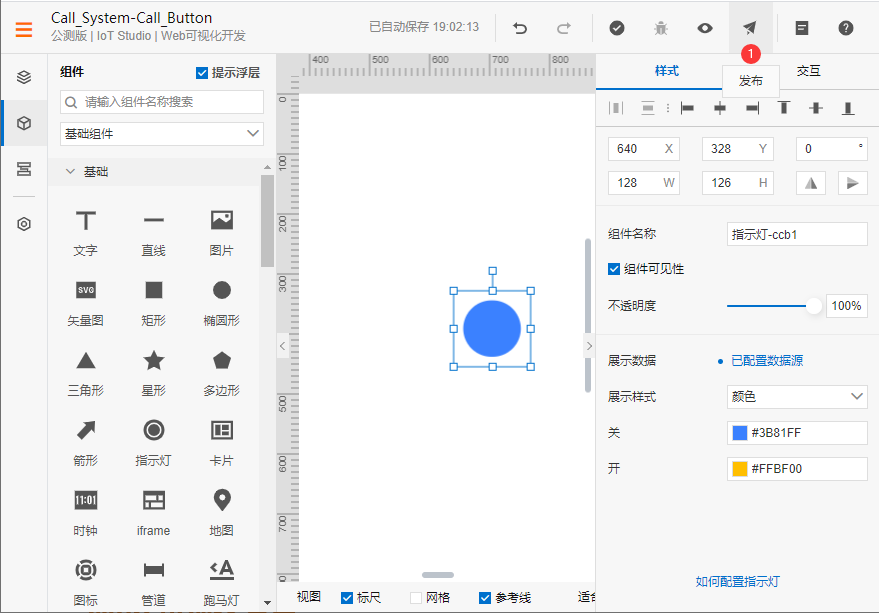Image resolution: width=879 pixels, height=613 pixels.
Task: Open the 展示样式 颜色 dropdown
Action: (x=797, y=397)
